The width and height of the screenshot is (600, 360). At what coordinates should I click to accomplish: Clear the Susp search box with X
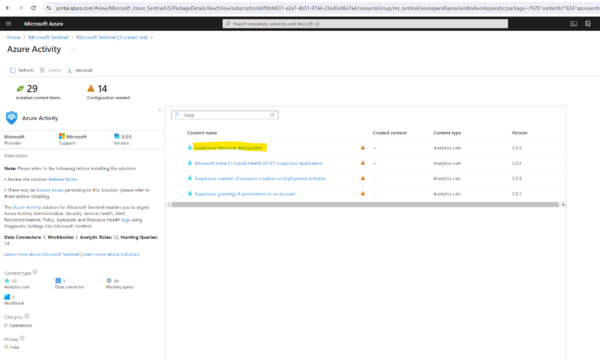(272, 115)
